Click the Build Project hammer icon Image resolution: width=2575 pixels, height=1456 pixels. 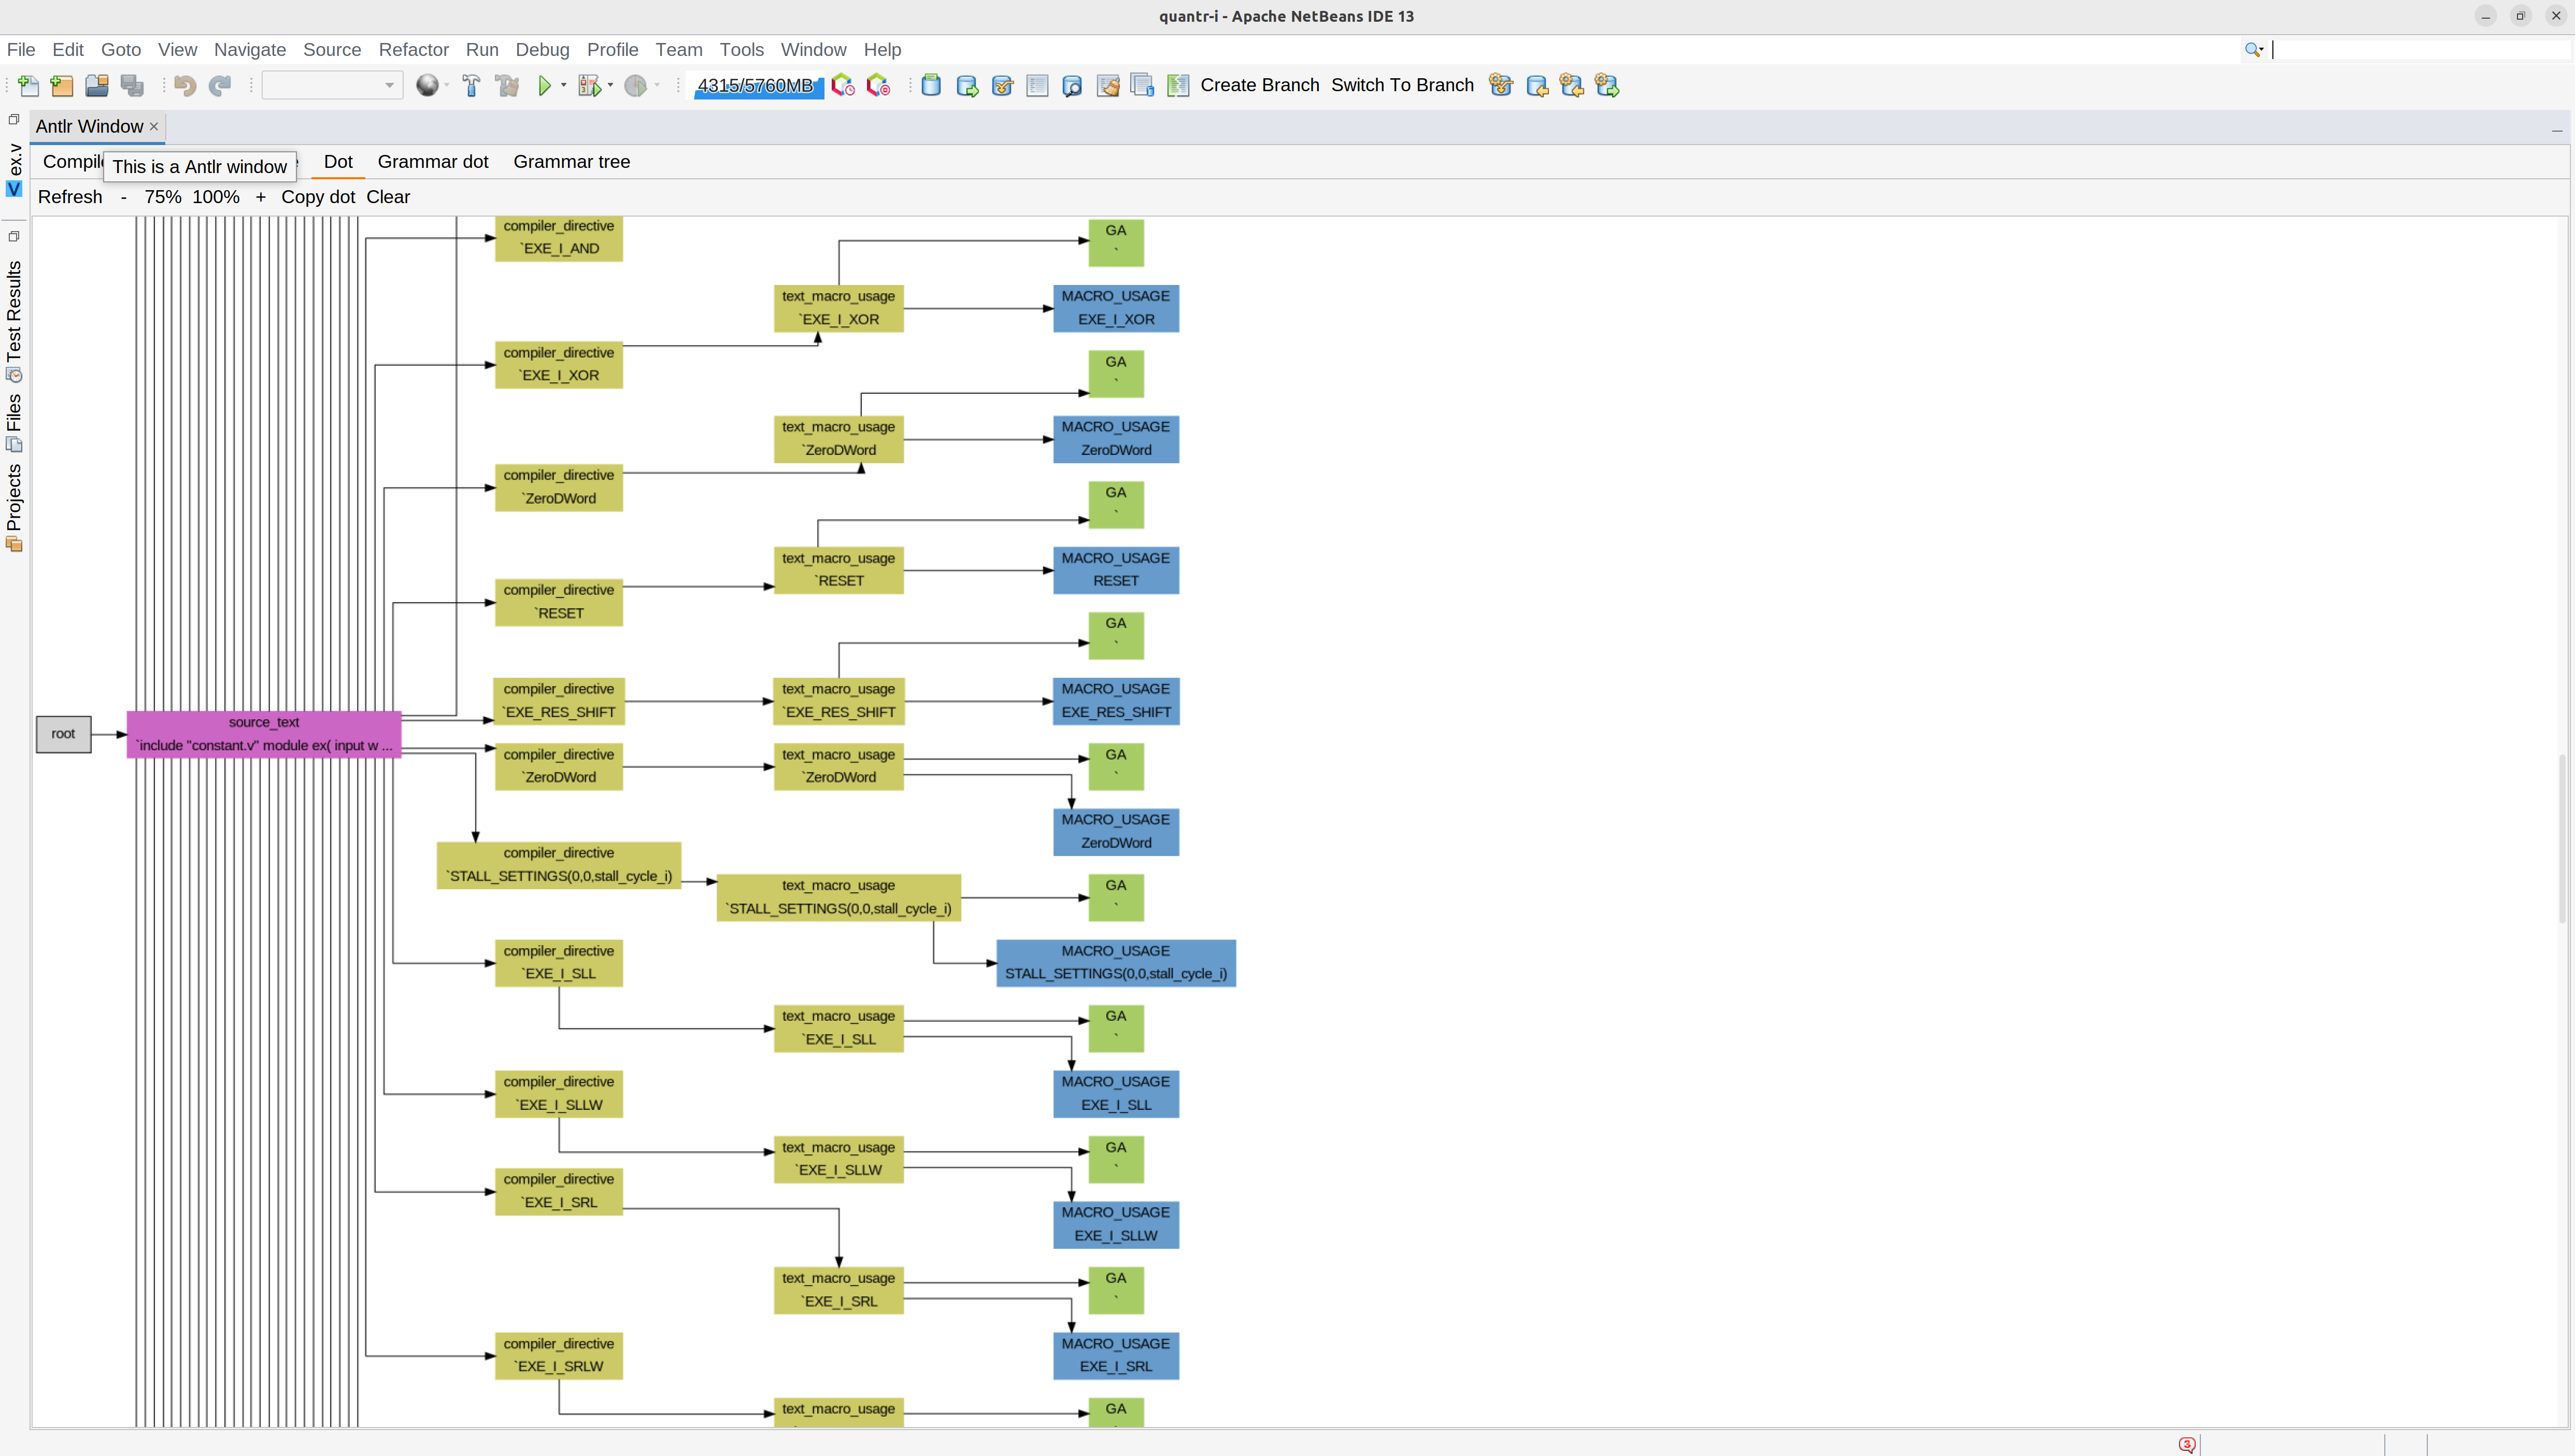[x=471, y=86]
